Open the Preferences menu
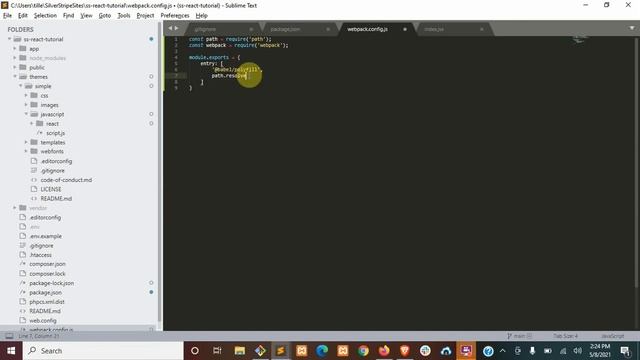 tap(175, 16)
